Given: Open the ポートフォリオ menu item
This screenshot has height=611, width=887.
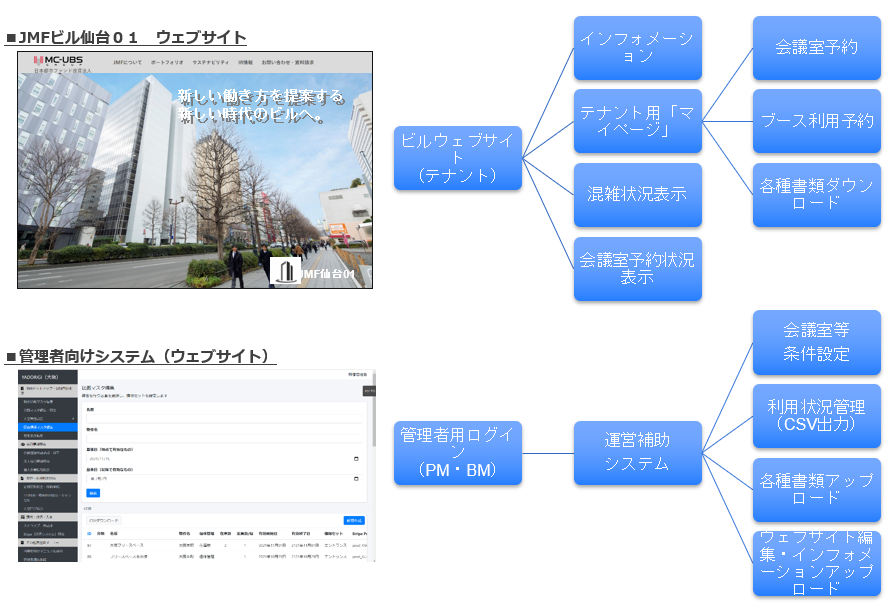Looking at the screenshot, I should point(166,61).
